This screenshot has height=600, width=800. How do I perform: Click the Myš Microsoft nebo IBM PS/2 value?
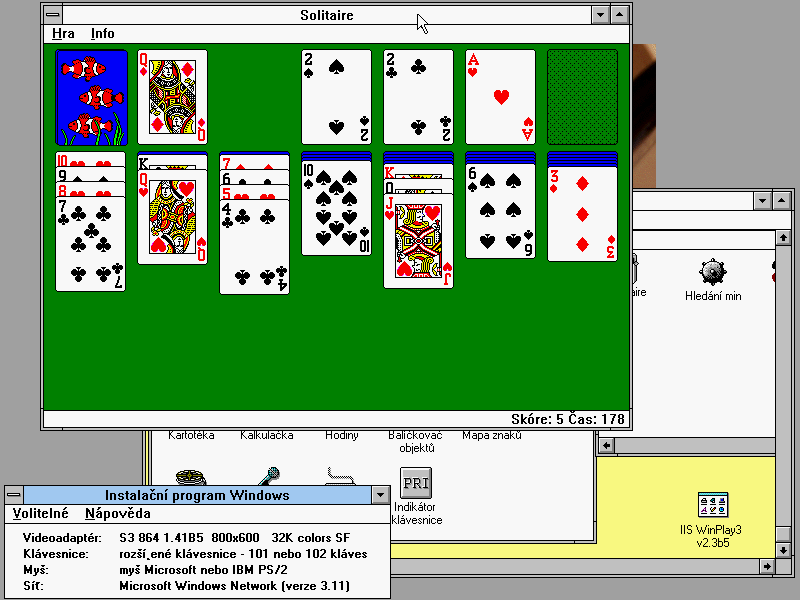point(203,570)
